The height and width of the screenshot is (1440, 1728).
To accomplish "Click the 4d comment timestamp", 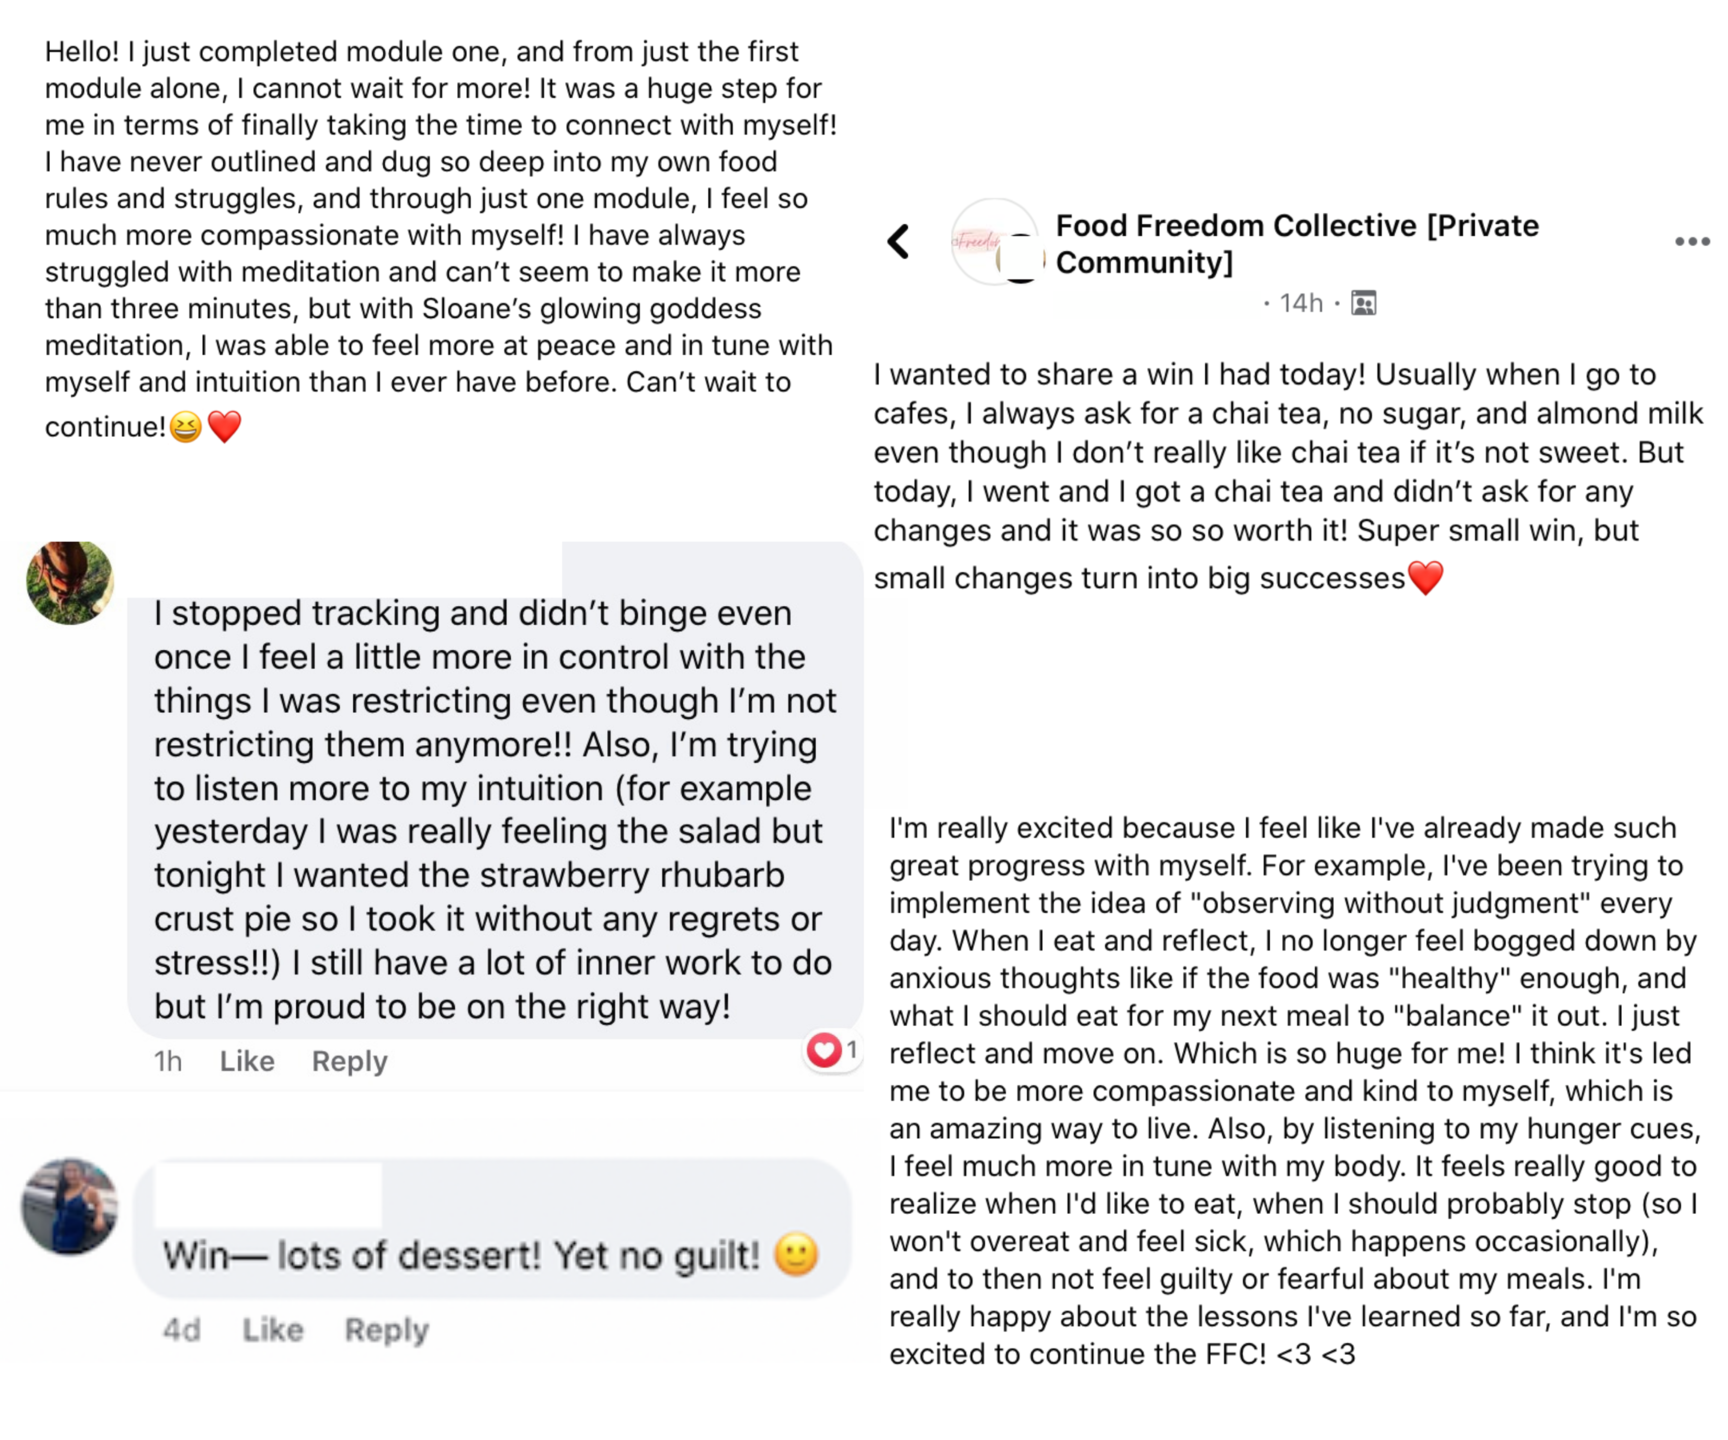I will [x=181, y=1329].
